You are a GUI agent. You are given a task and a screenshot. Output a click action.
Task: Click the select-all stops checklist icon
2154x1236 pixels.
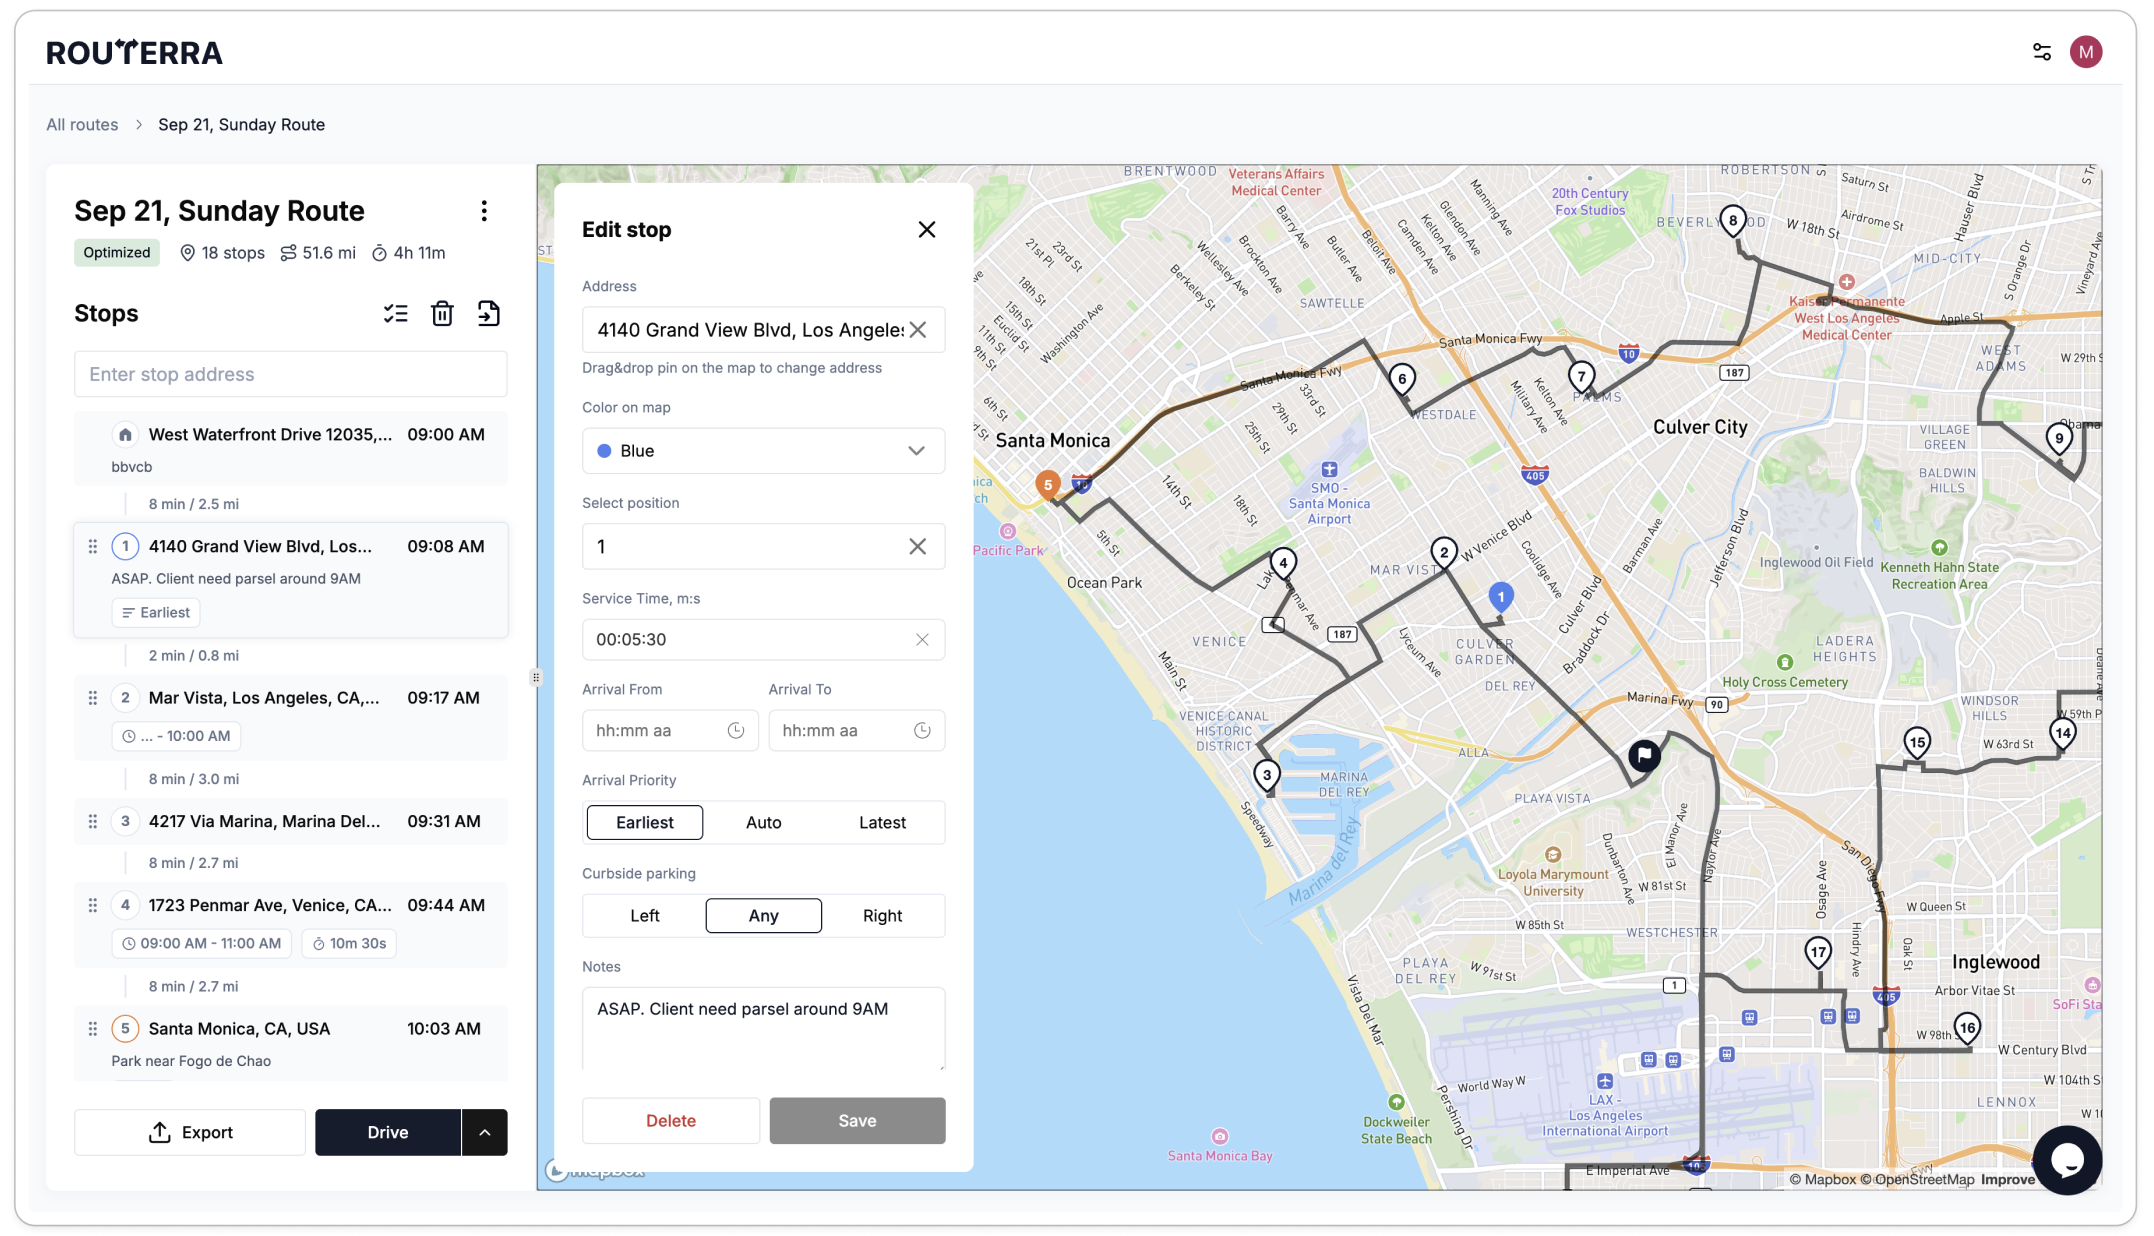pos(395,314)
